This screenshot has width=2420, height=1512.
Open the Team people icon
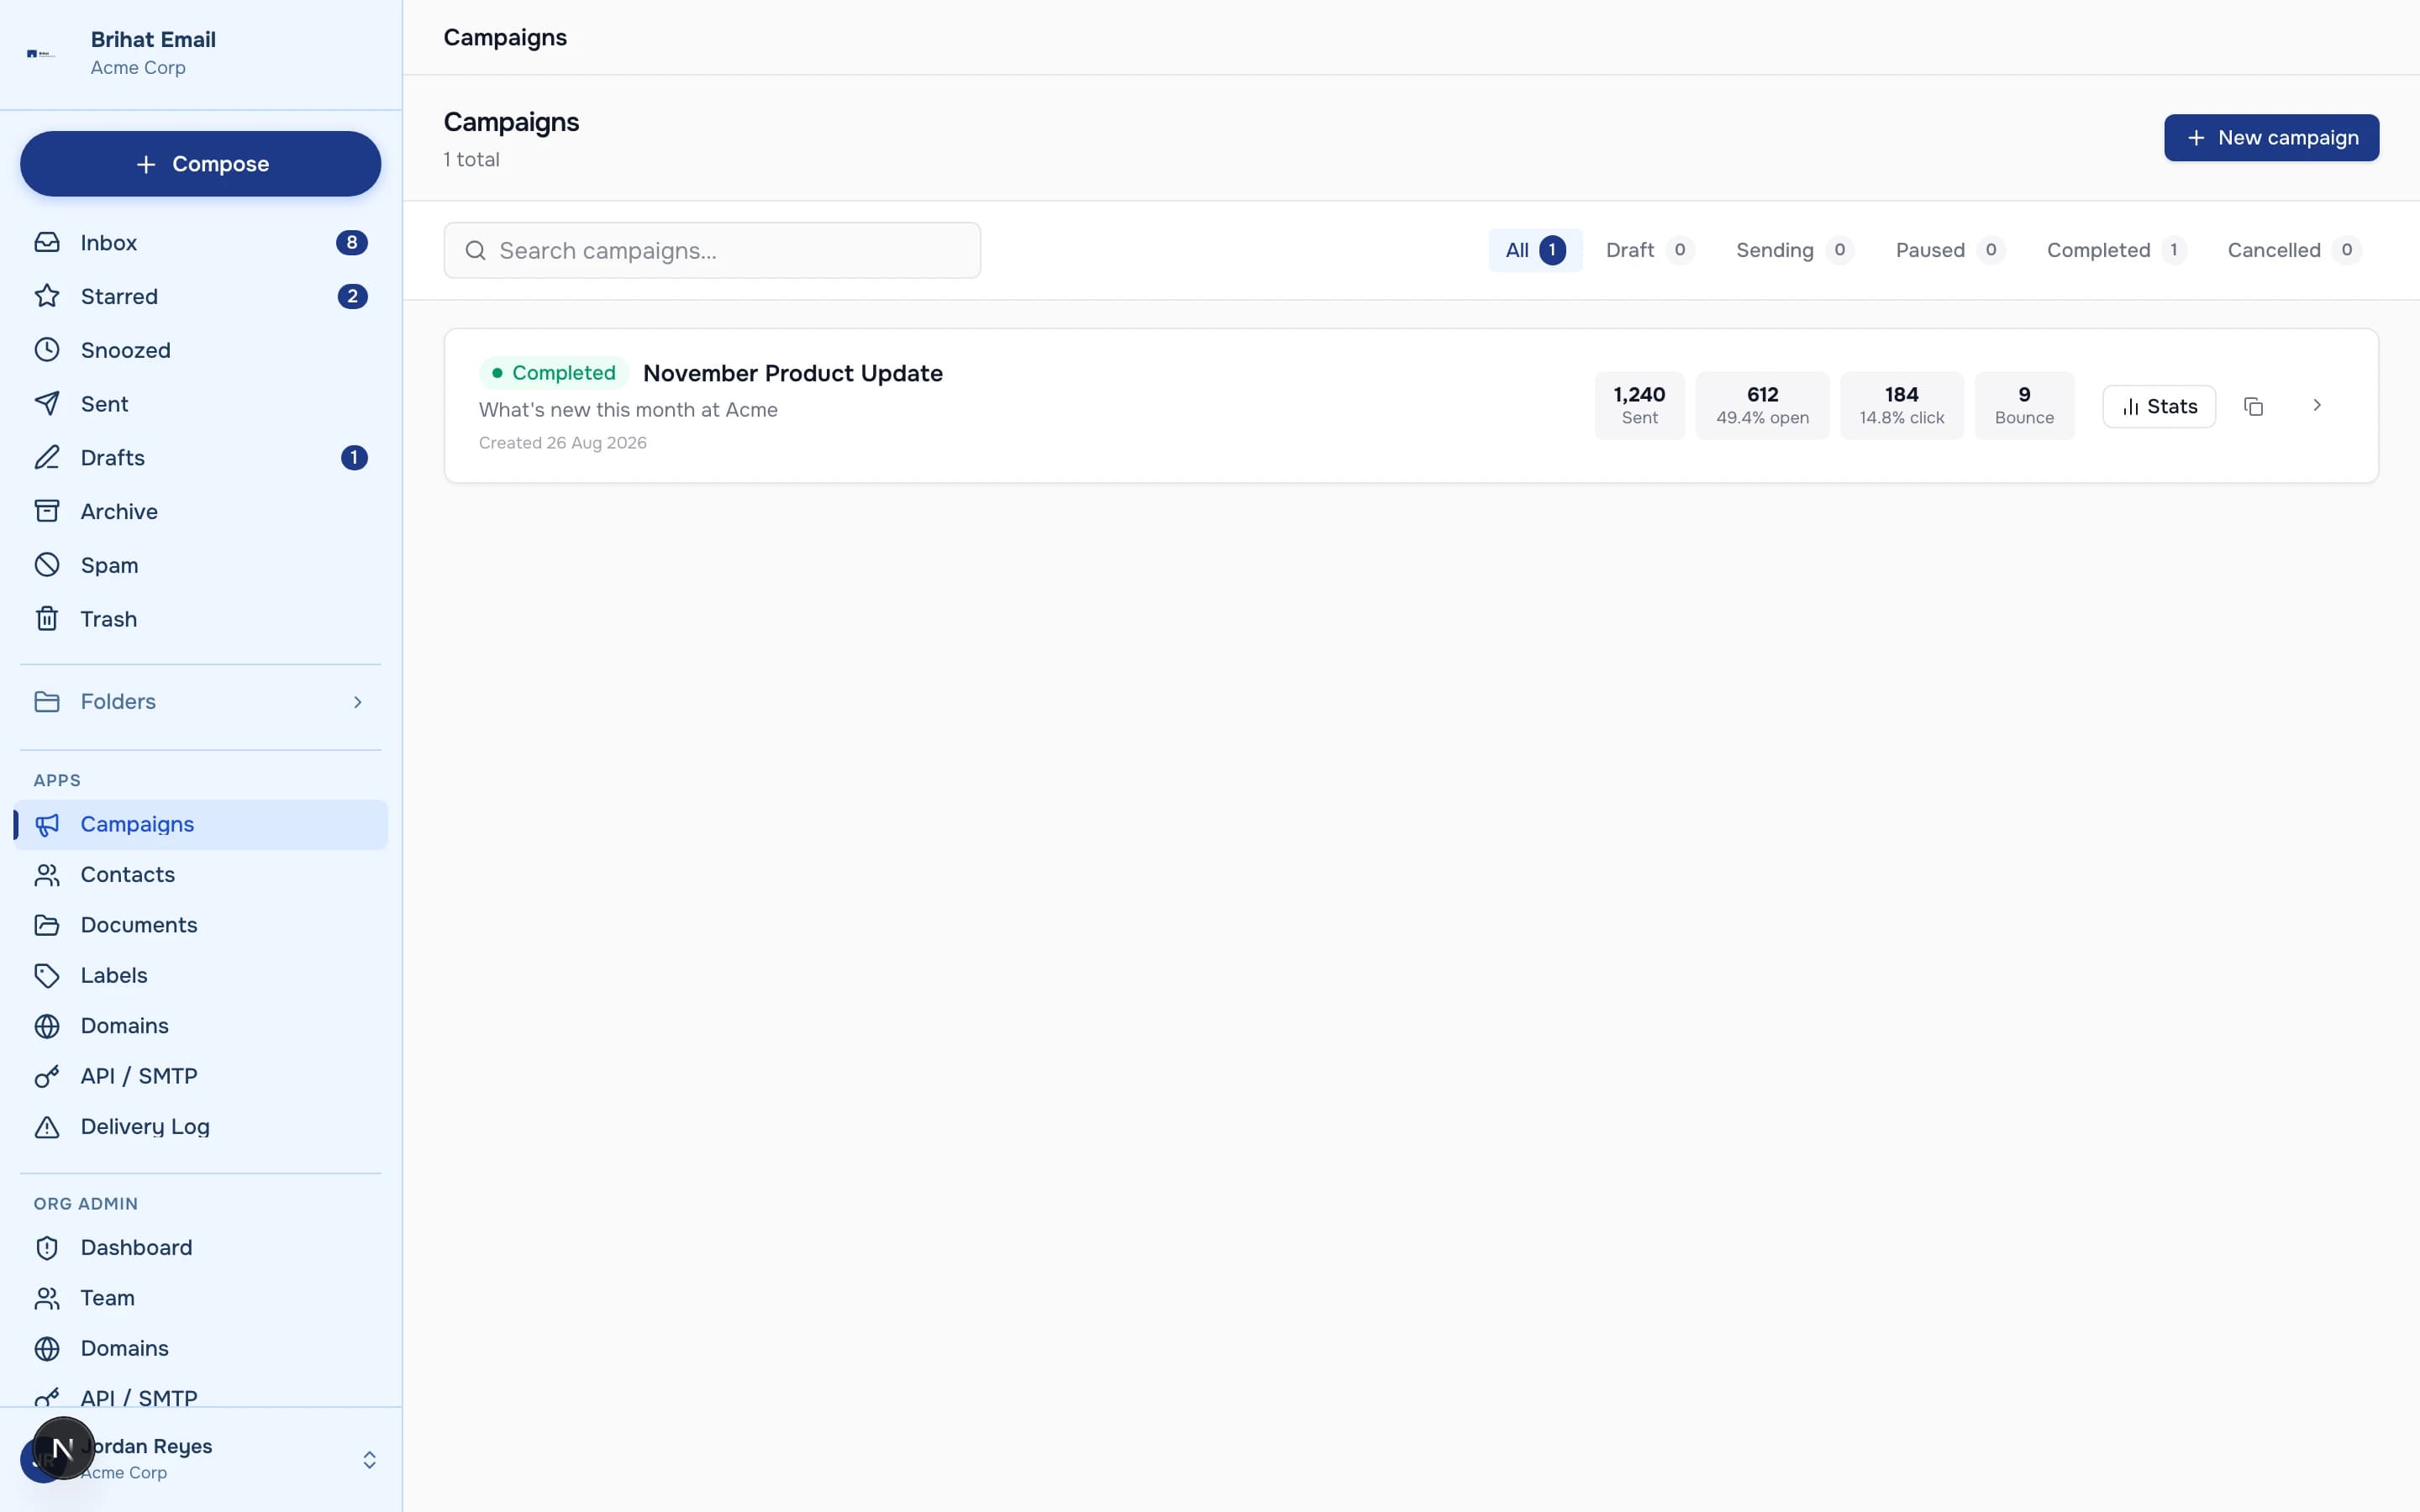tap(47, 1298)
